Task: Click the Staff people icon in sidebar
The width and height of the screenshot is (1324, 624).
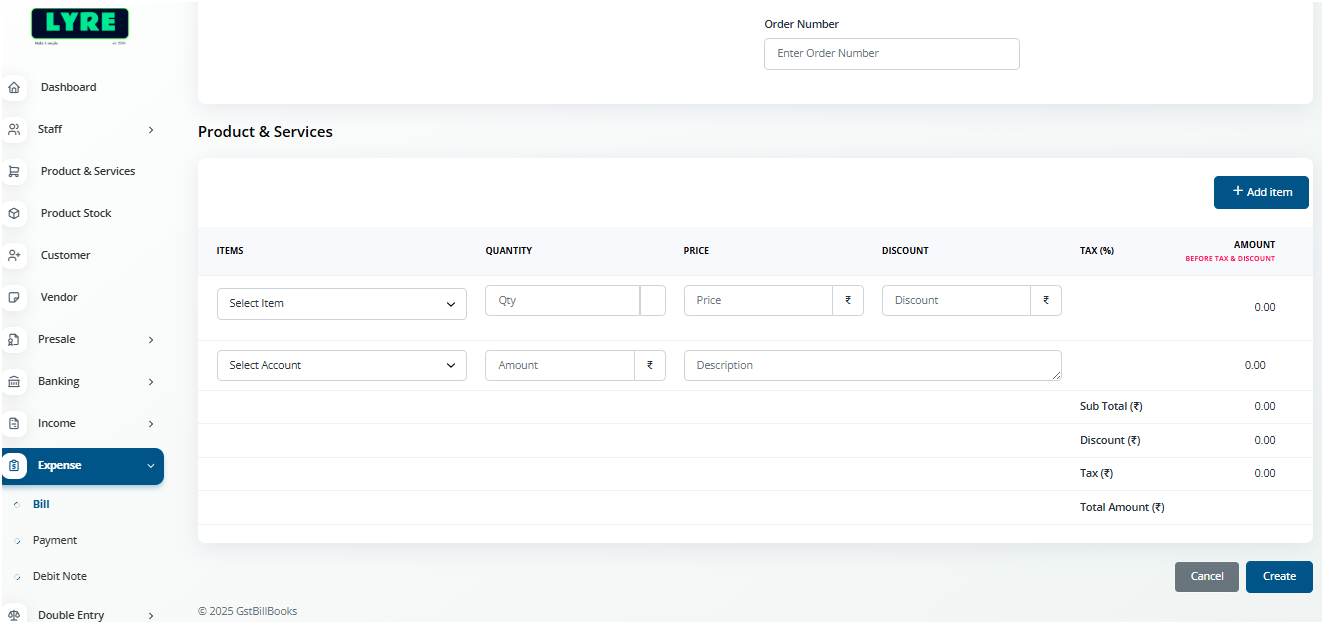Action: pyautogui.click(x=15, y=129)
